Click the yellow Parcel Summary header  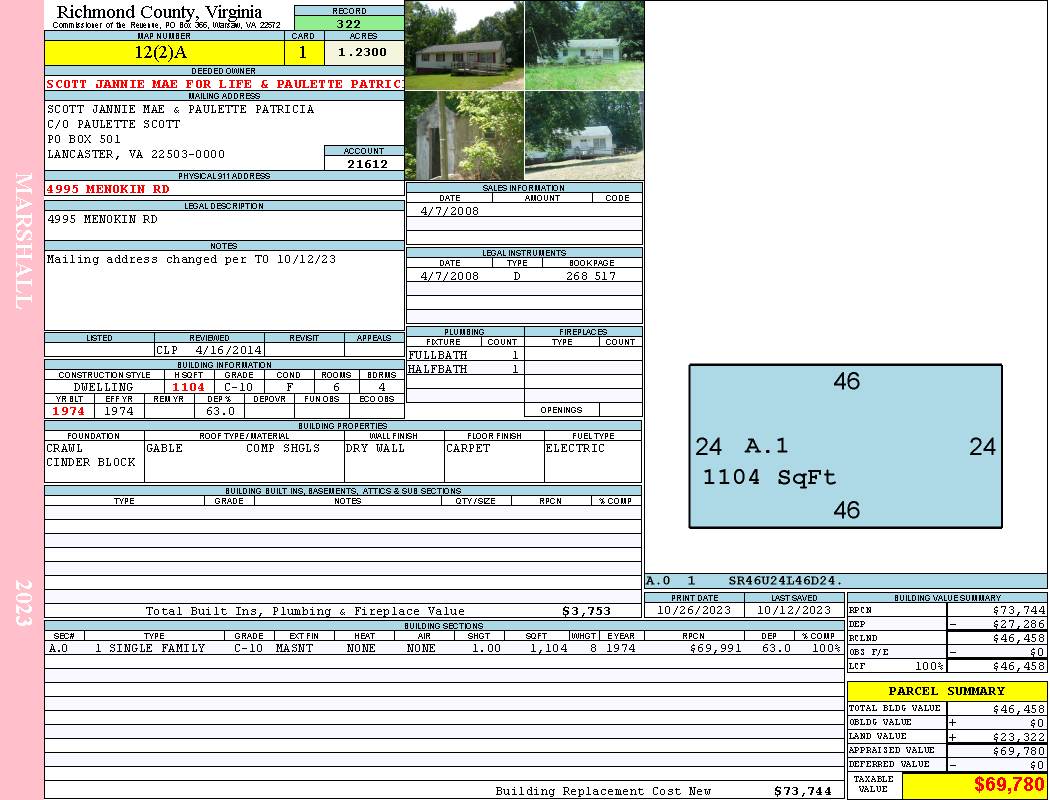pyautogui.click(x=946, y=691)
